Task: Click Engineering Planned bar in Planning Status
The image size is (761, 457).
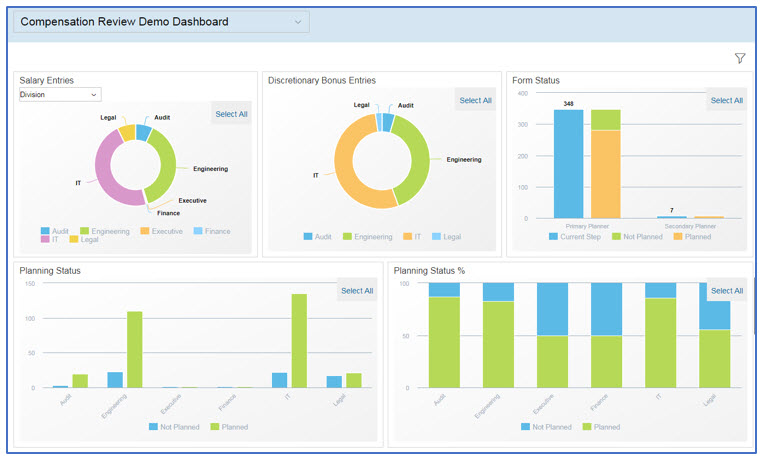Action: tap(134, 349)
